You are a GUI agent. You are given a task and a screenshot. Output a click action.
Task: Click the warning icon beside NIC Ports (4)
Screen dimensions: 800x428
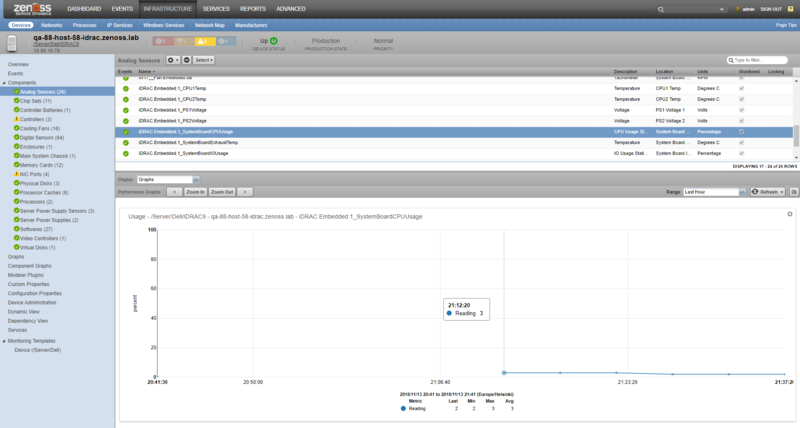[16, 174]
